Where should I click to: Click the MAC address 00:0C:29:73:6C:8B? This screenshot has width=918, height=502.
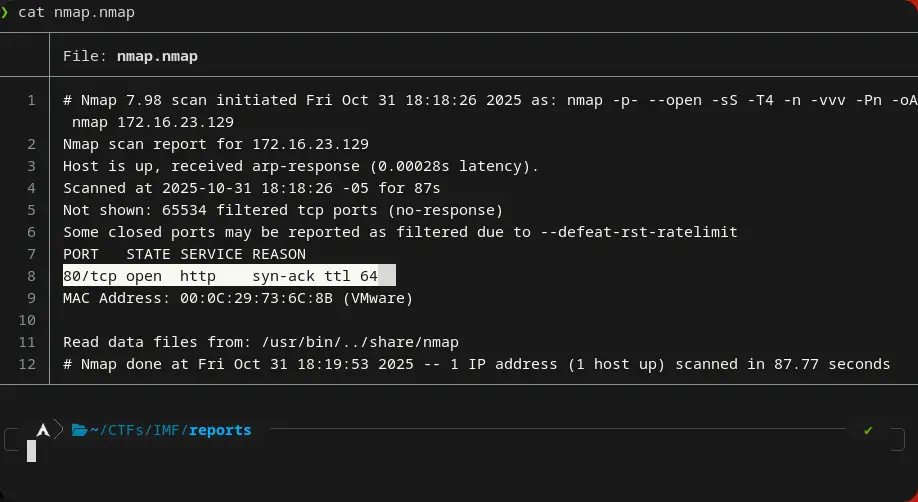coord(251,298)
